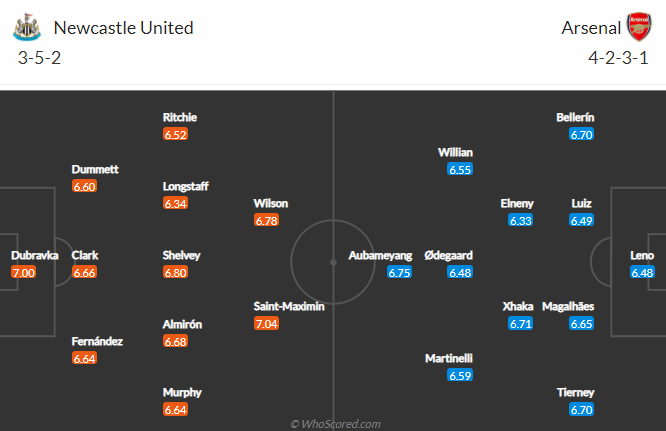This screenshot has height=431, width=666.
Task: Click the WhoScored.com watermark text
Action: (x=335, y=424)
